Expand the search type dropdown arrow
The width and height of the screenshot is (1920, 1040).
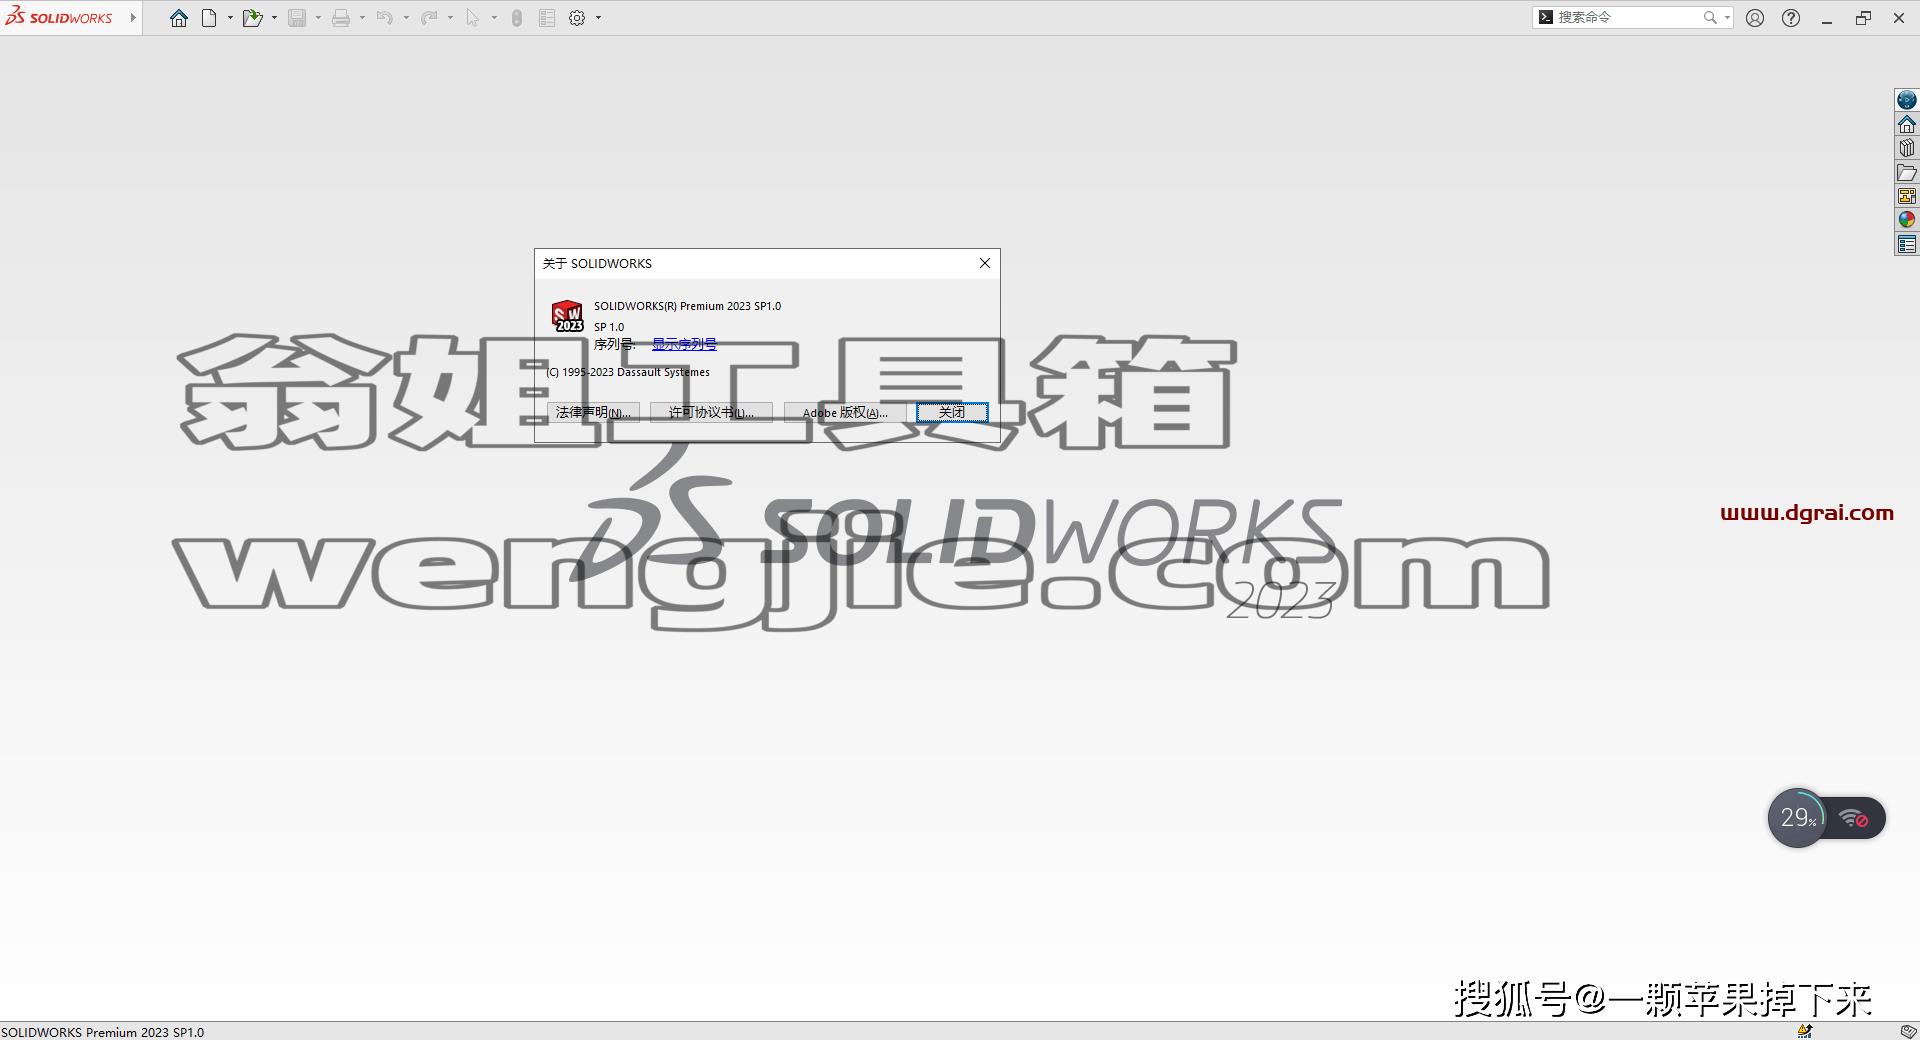(x=1727, y=17)
